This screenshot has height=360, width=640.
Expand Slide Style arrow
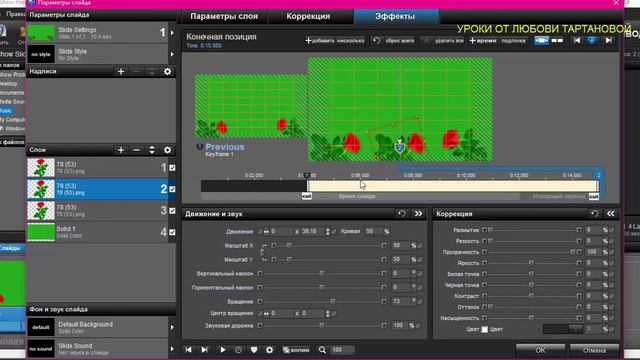(x=172, y=54)
